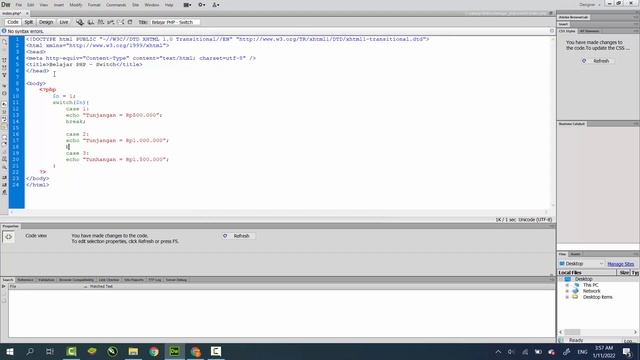This screenshot has height=360, width=640.
Task: Click the Wrap Tag coding toolbar icon
Action: 4,152
